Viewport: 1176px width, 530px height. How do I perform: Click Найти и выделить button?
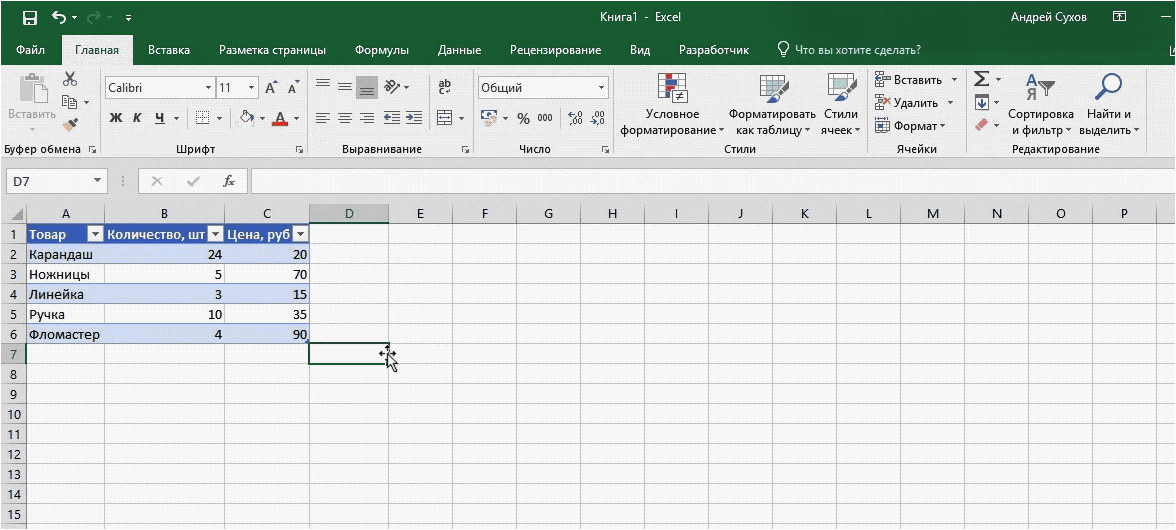tap(1109, 106)
